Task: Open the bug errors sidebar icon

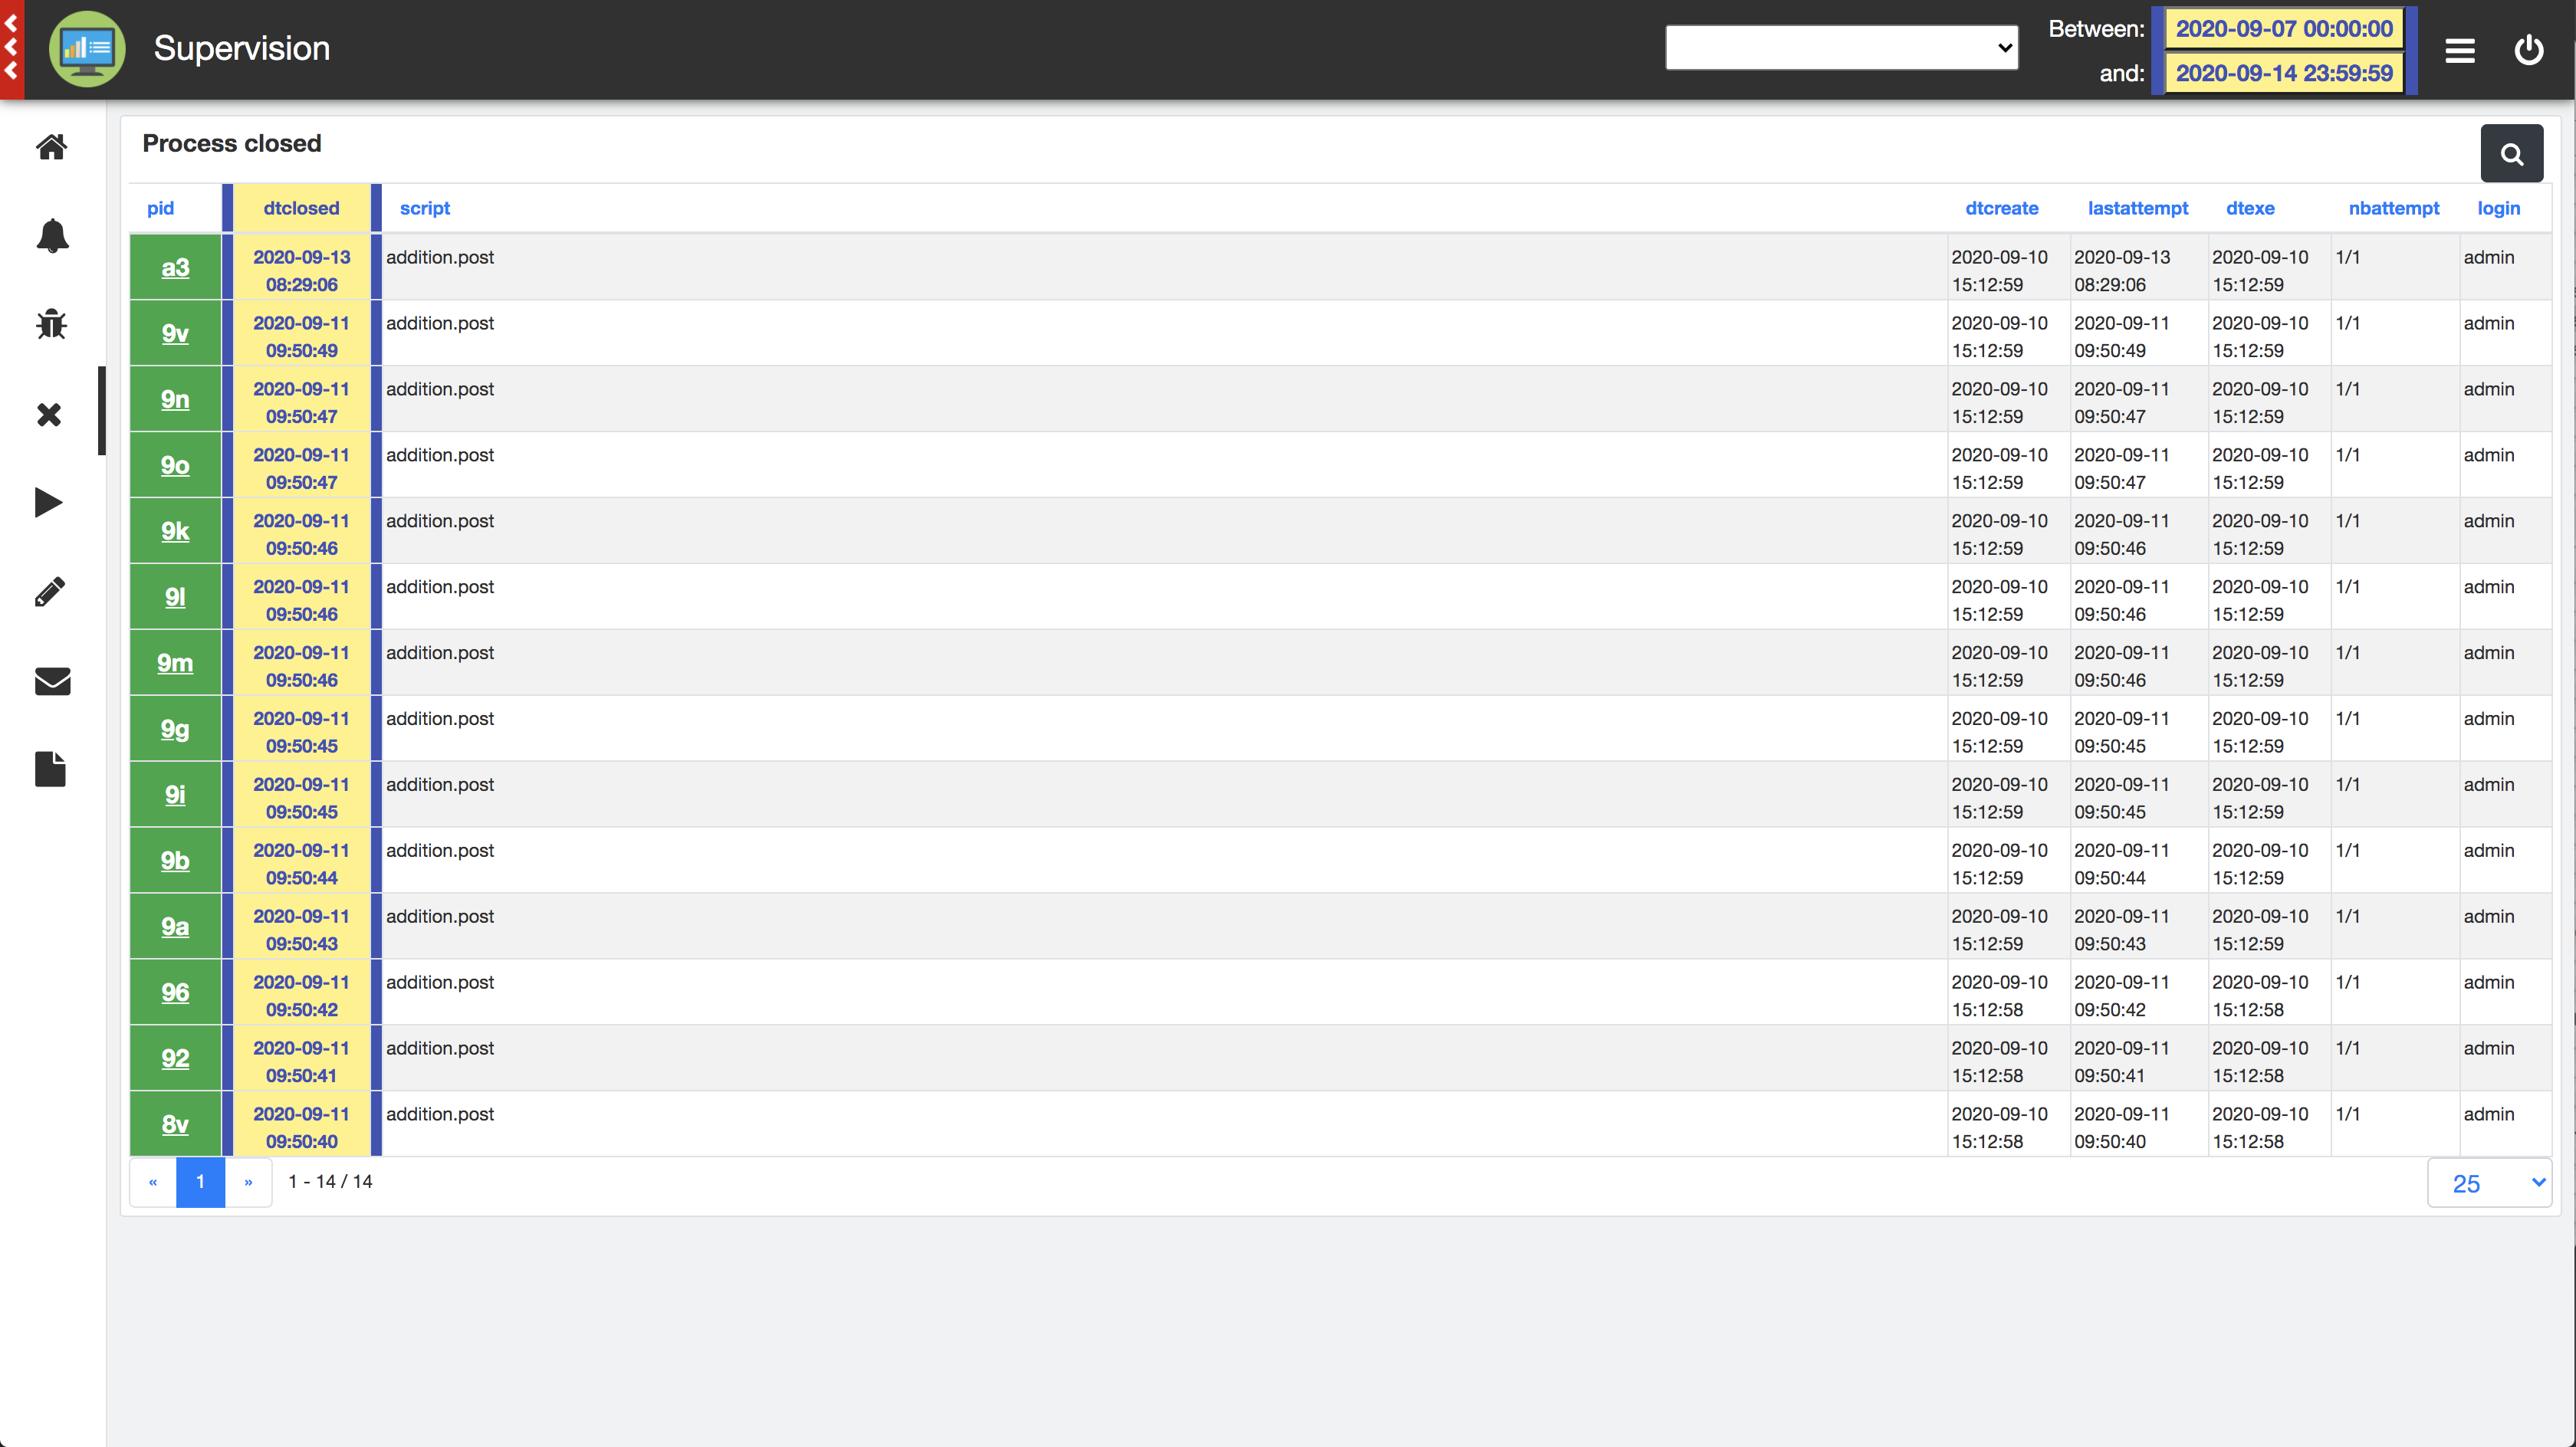Action: [51, 324]
